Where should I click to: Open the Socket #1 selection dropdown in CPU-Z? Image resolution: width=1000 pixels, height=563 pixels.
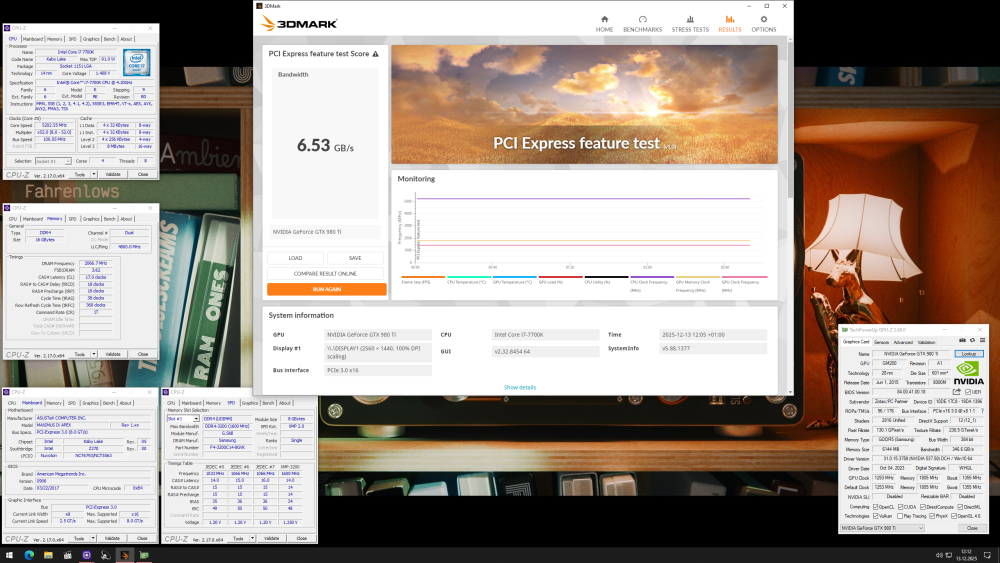[53, 161]
